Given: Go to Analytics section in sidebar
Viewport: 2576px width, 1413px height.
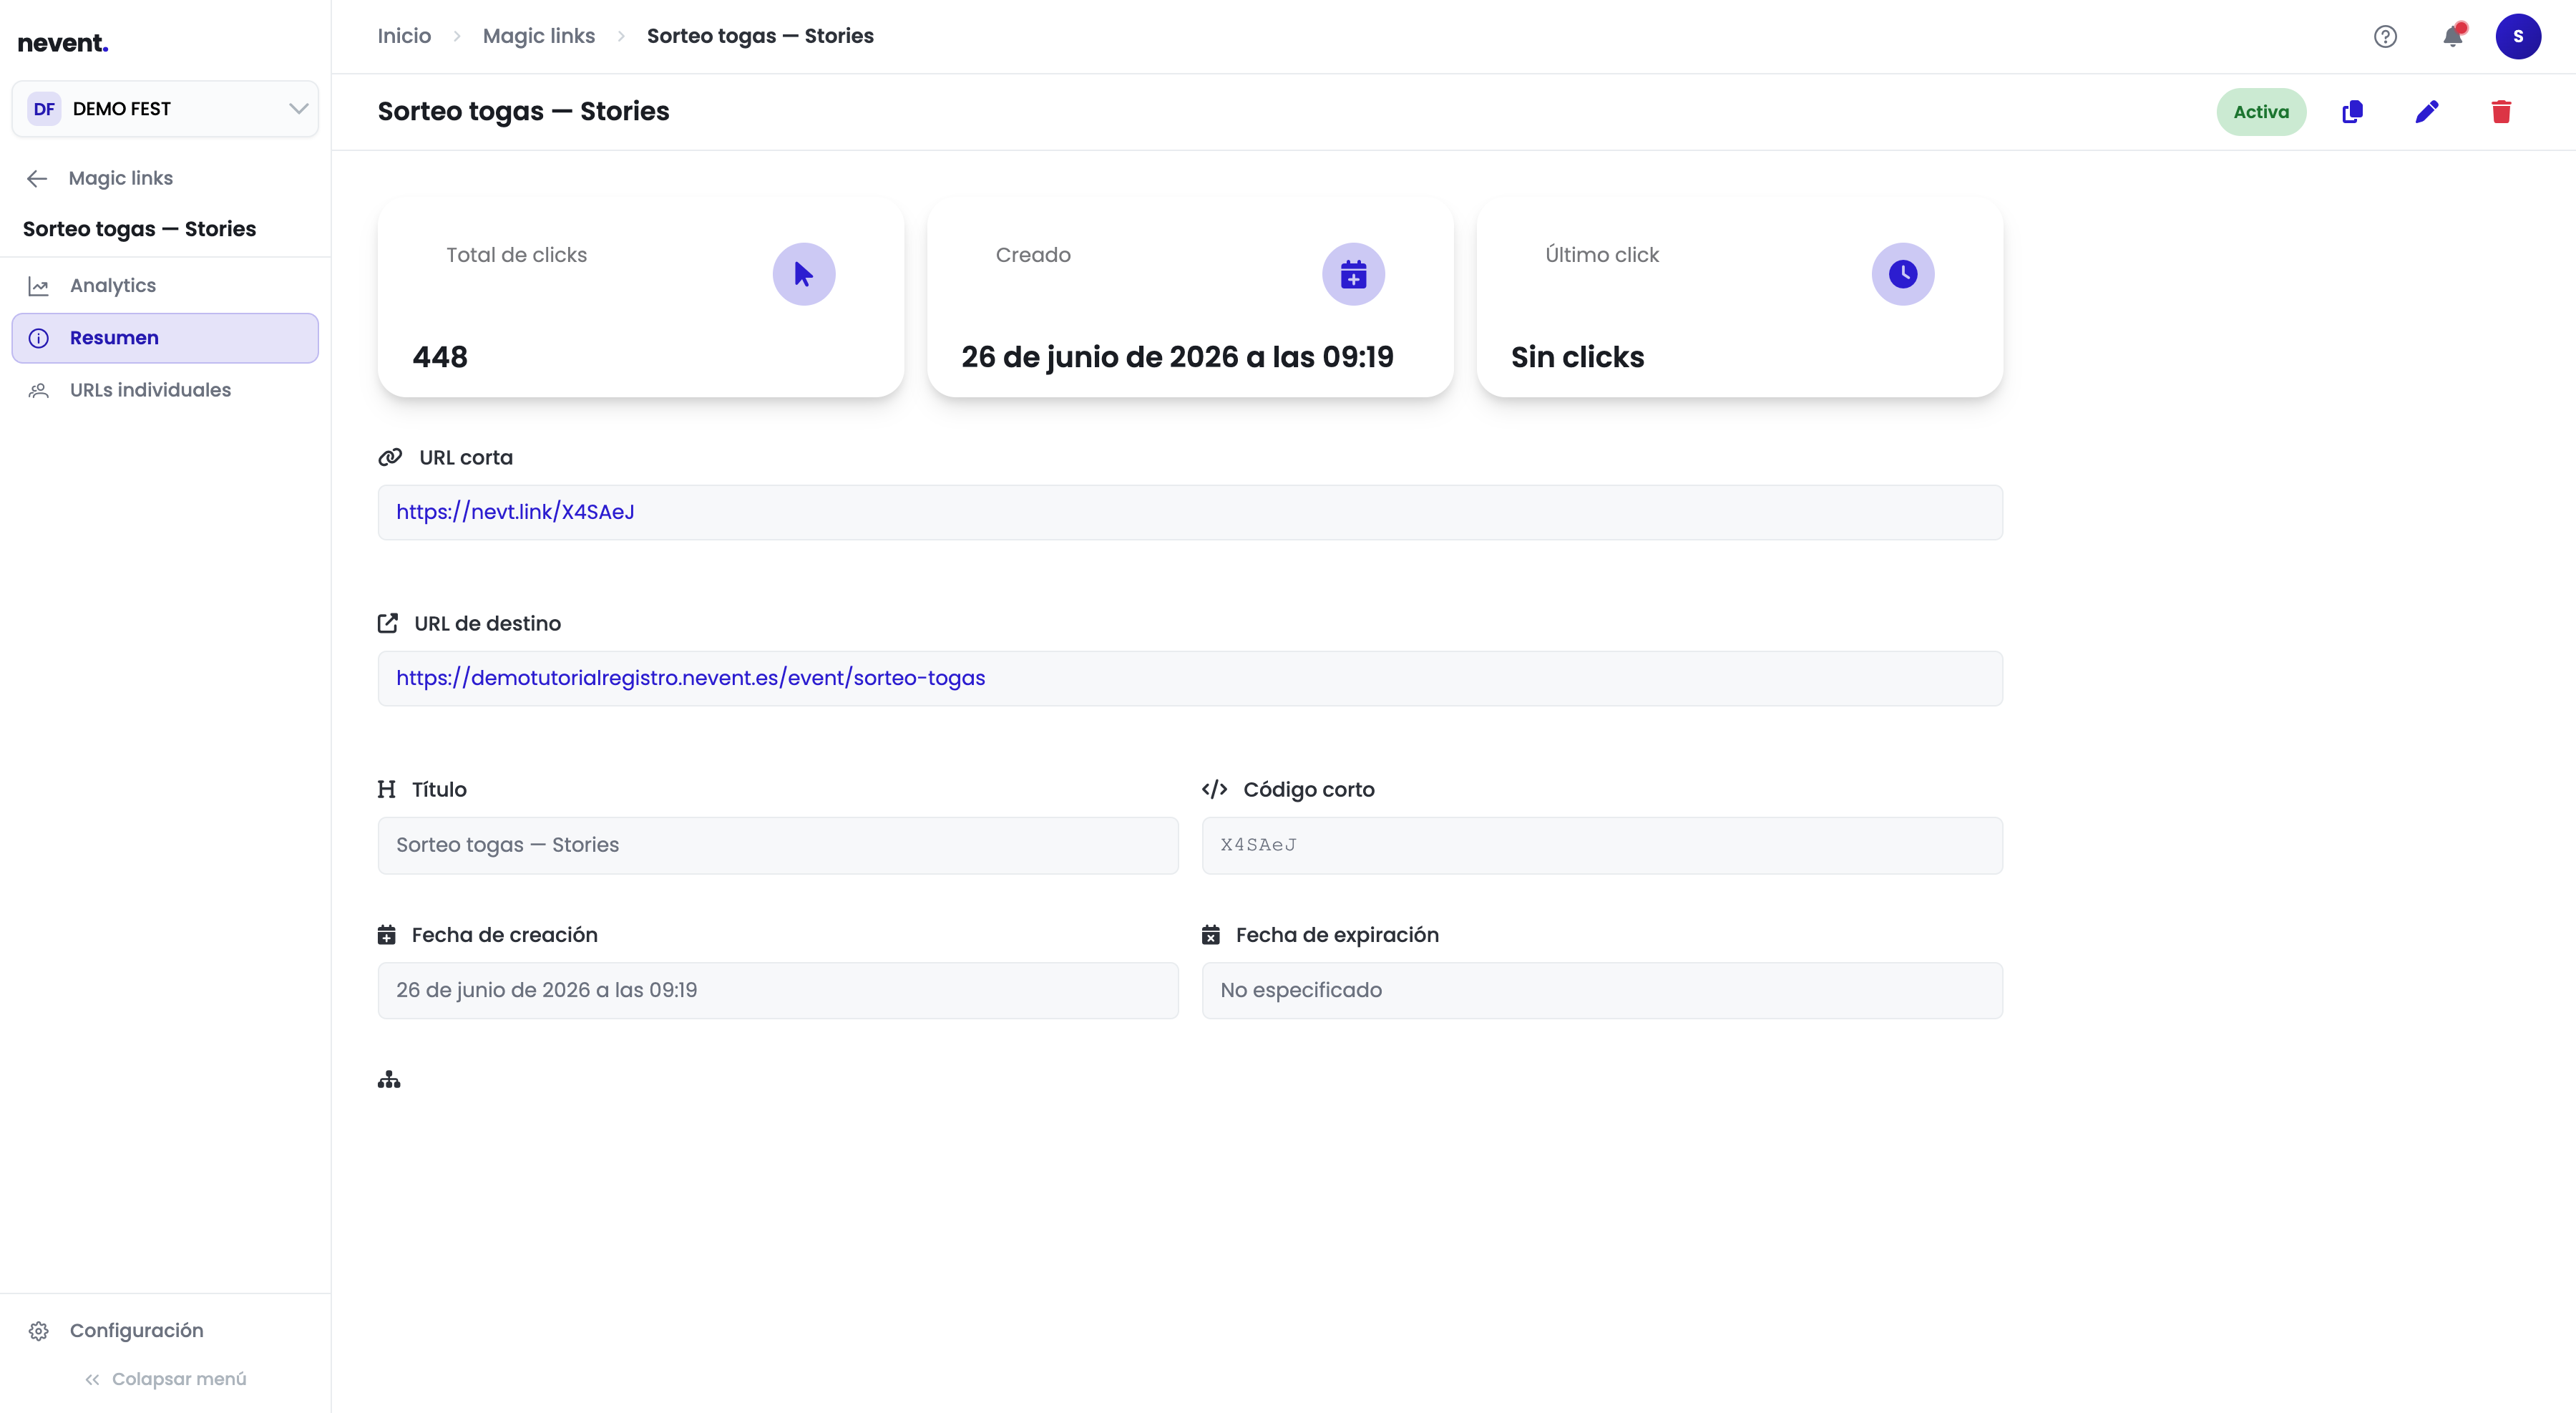Looking at the screenshot, I should [x=165, y=286].
